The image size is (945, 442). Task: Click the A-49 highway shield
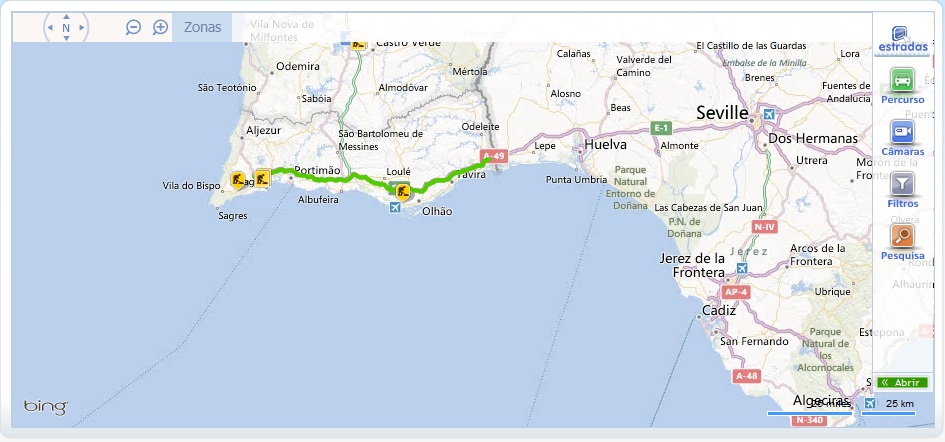(x=494, y=156)
